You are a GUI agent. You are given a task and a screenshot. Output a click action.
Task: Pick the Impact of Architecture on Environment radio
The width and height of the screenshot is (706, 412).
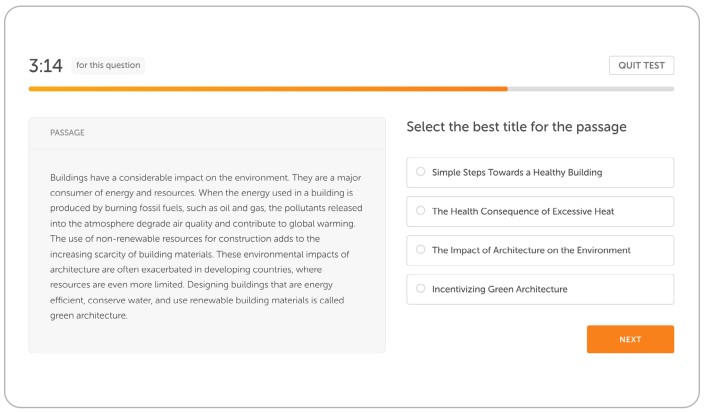point(421,249)
